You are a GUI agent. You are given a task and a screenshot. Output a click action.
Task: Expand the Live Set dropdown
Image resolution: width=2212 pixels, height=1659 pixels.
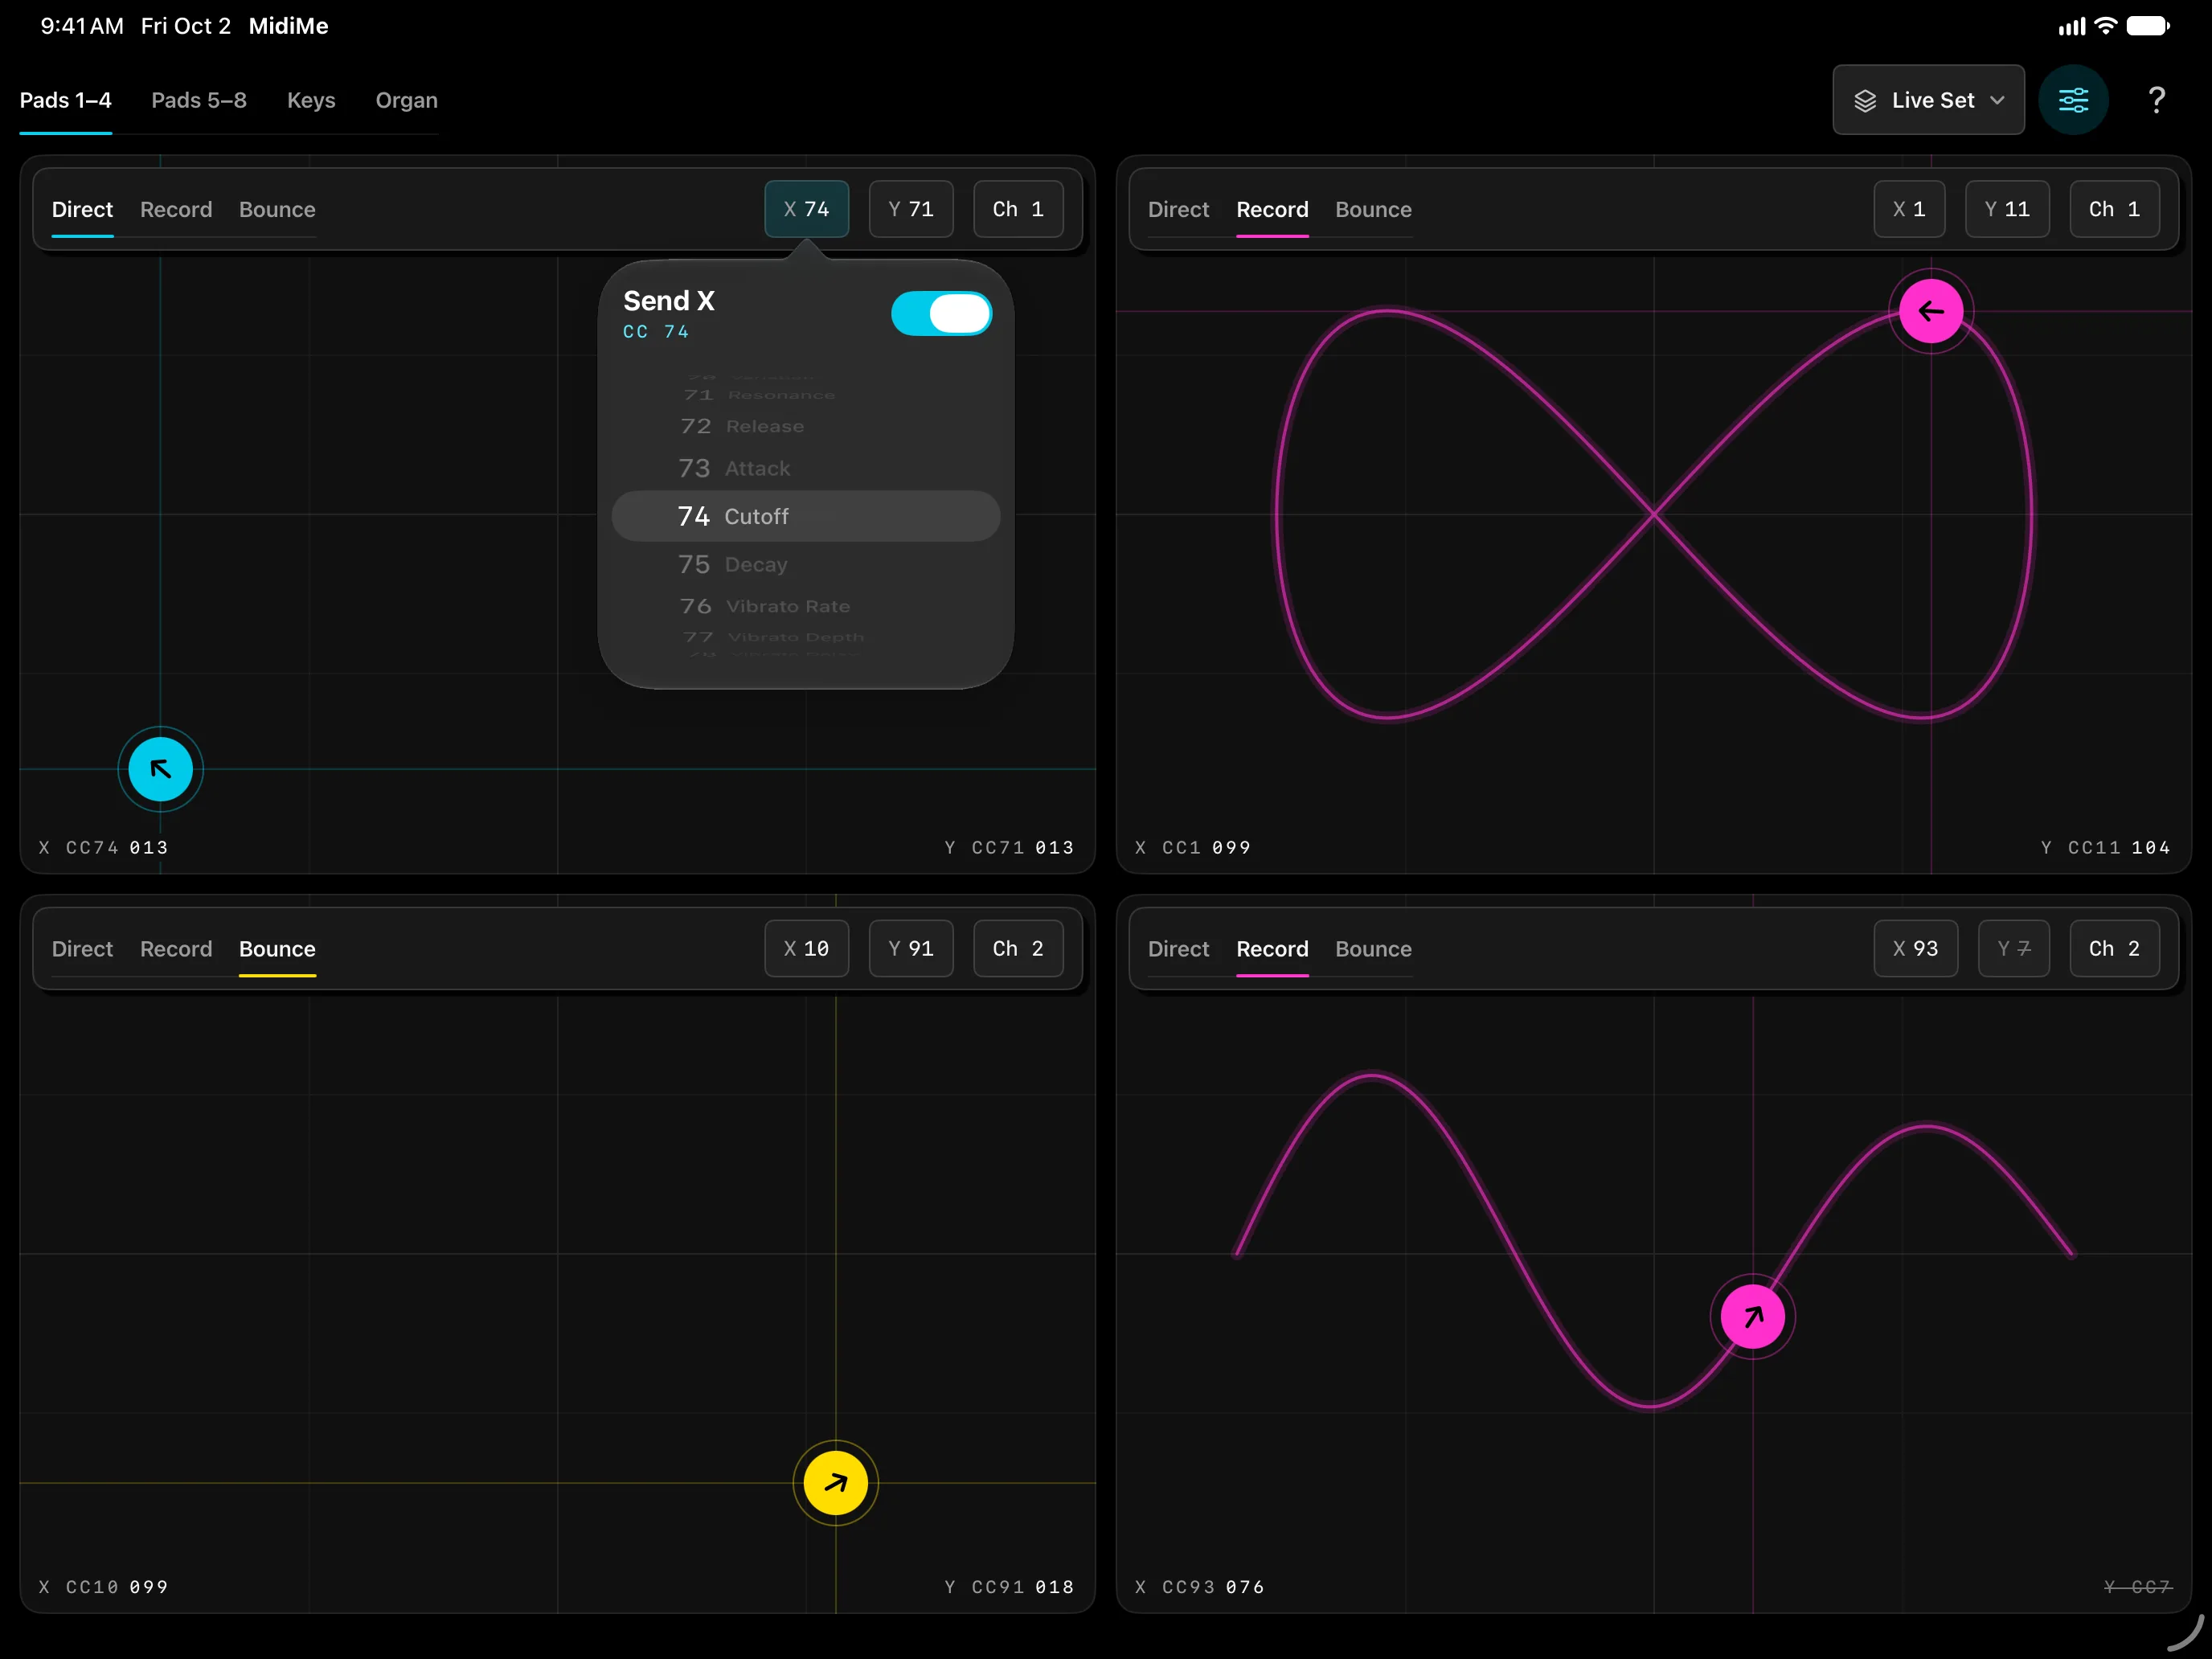(1928, 100)
